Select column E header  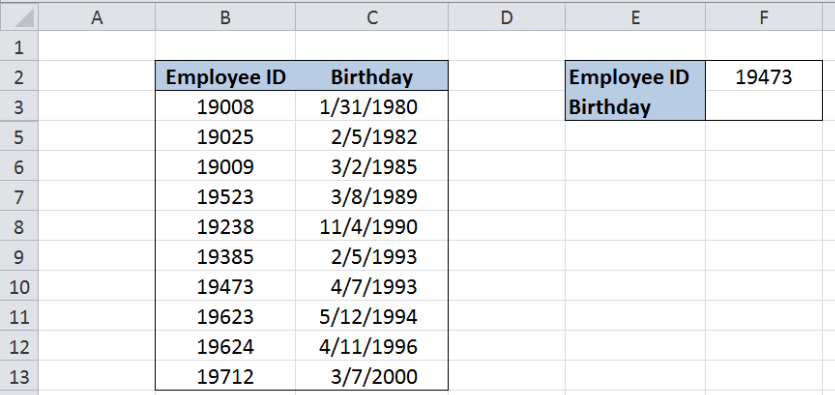tap(635, 18)
